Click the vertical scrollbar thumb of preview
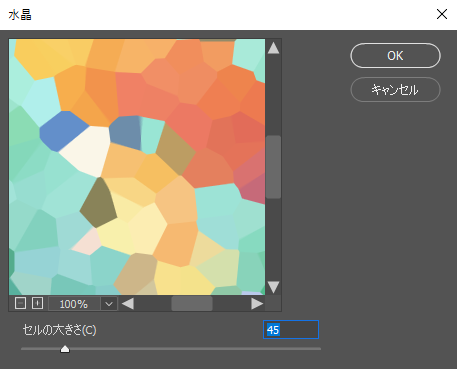This screenshot has height=369, width=457. [273, 167]
